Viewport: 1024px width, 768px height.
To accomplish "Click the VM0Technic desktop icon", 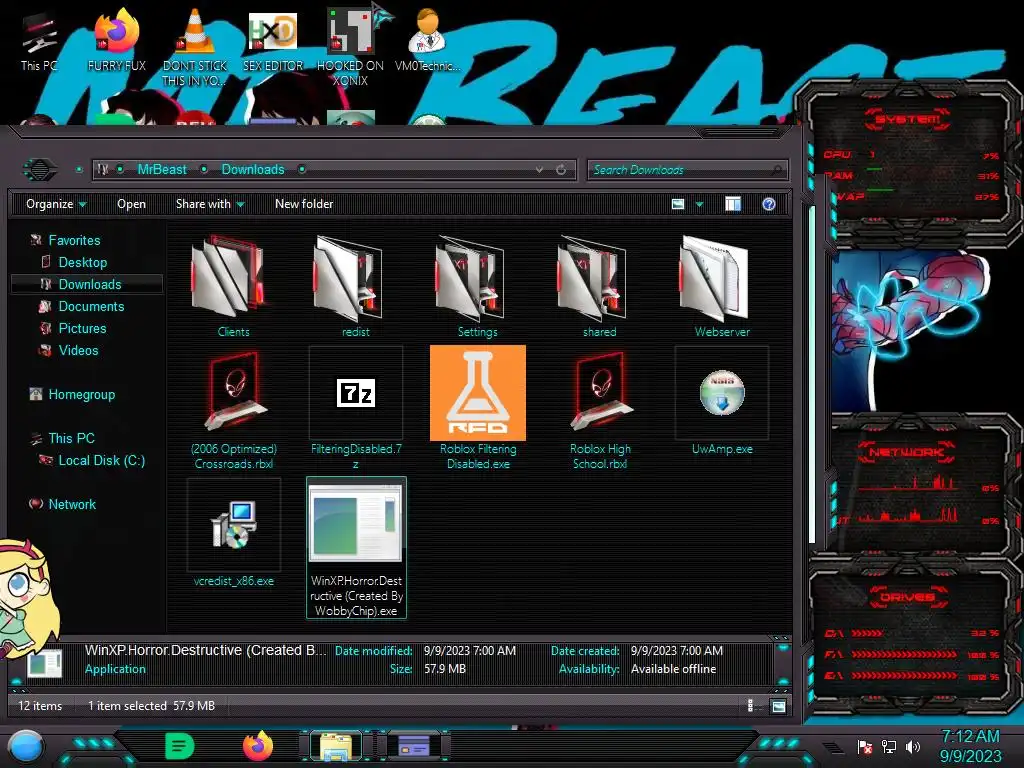I will (427, 40).
